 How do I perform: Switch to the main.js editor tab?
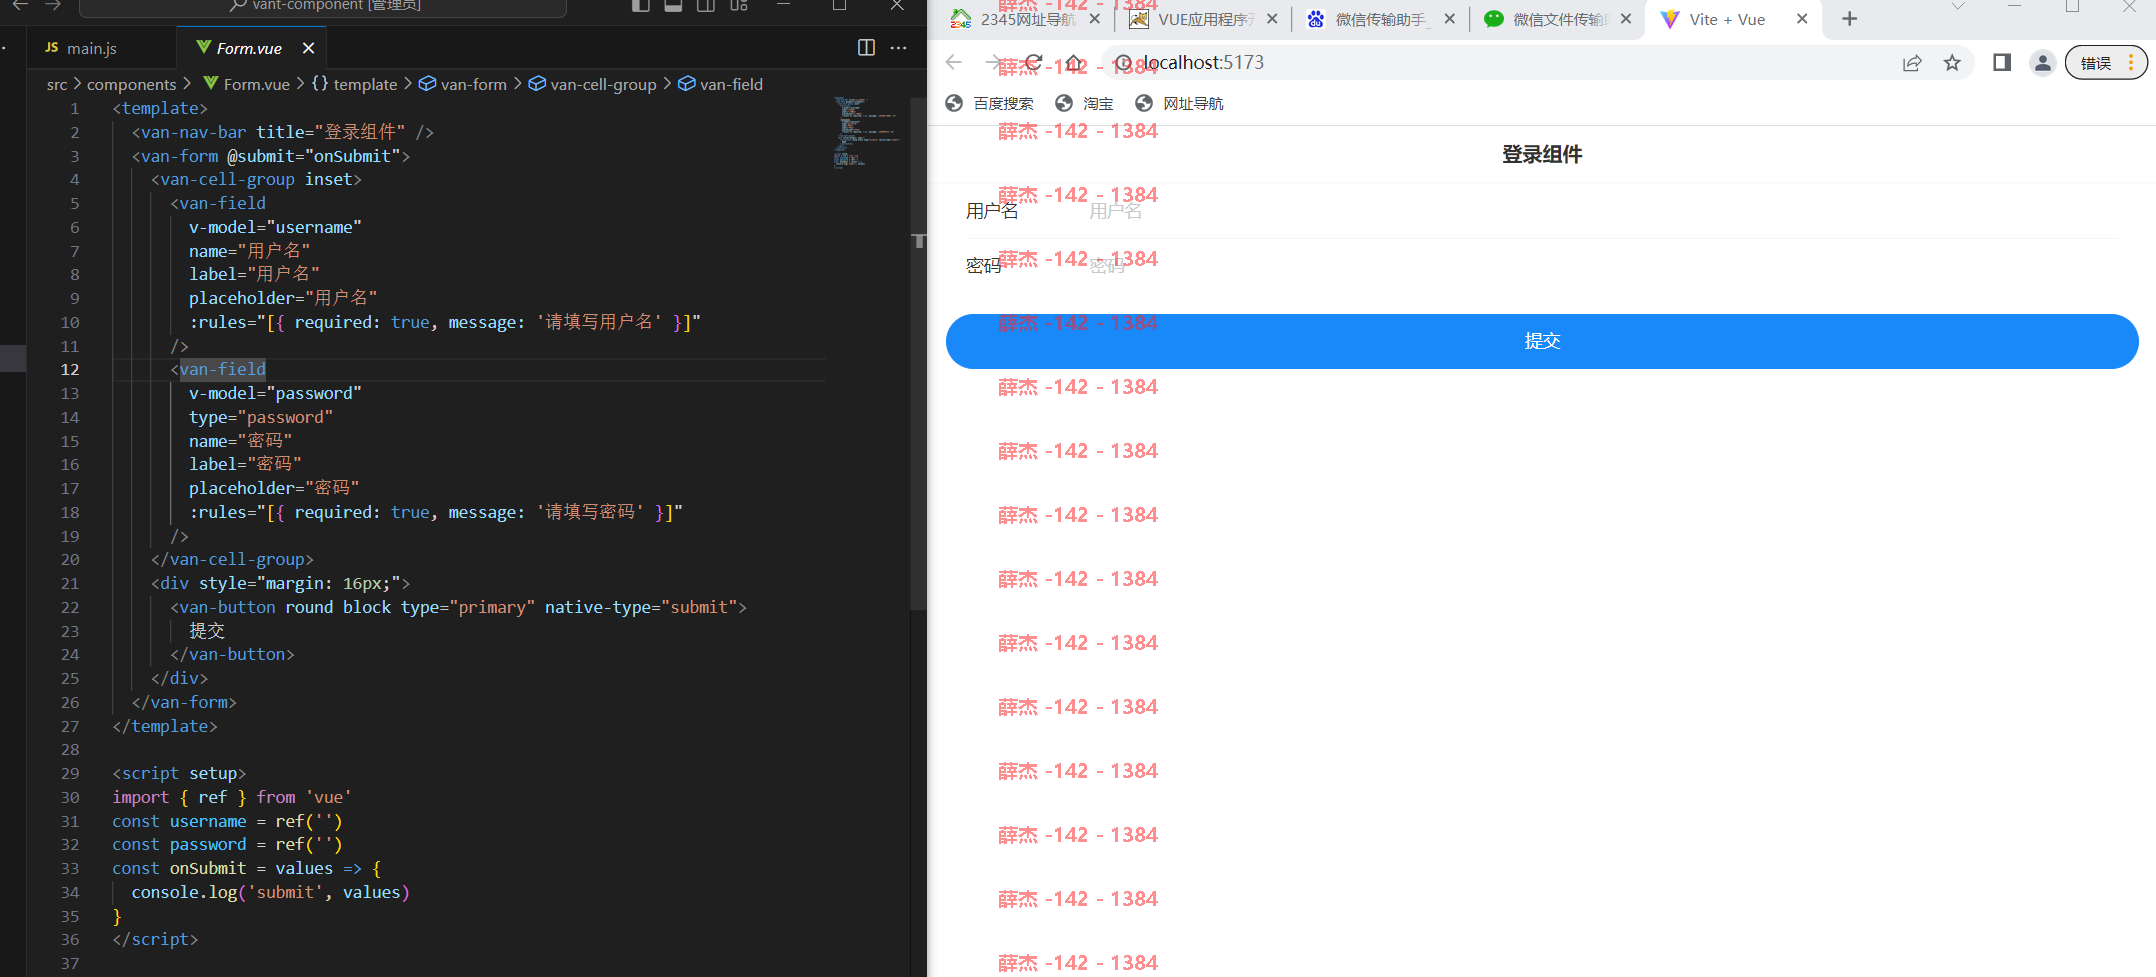point(82,48)
